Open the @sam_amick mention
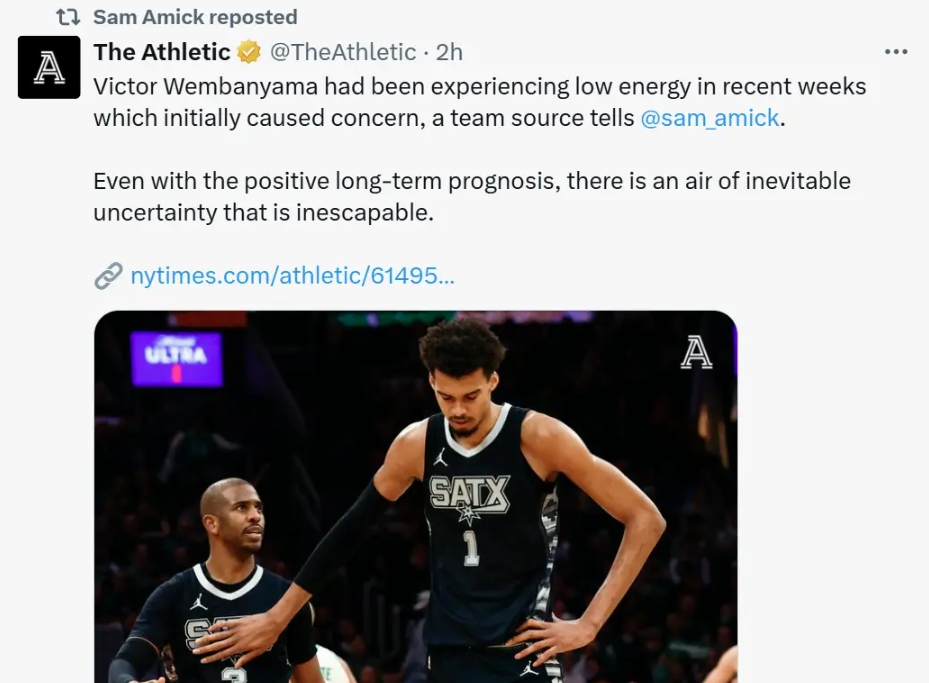The image size is (929, 683). point(709,118)
